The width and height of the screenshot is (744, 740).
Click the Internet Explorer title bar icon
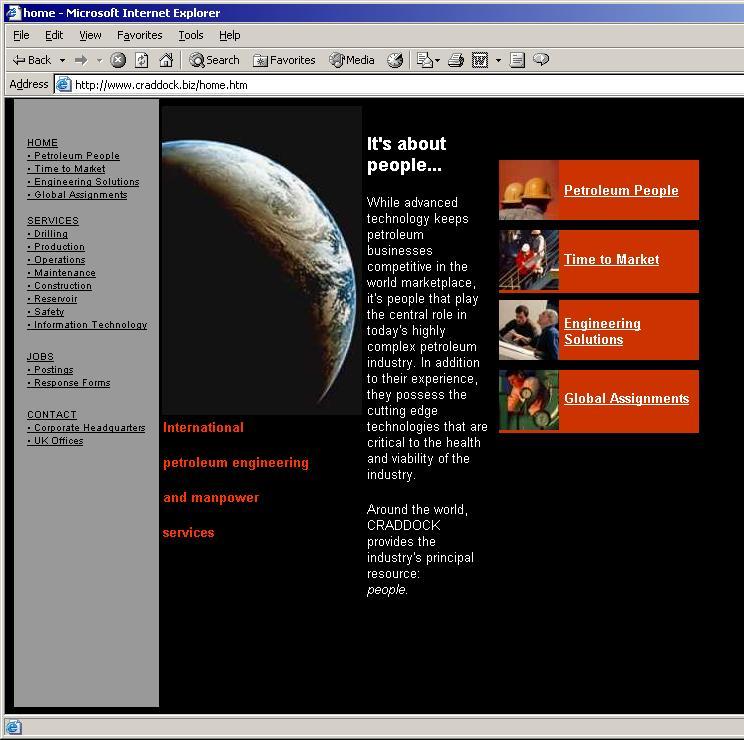[x=12, y=12]
